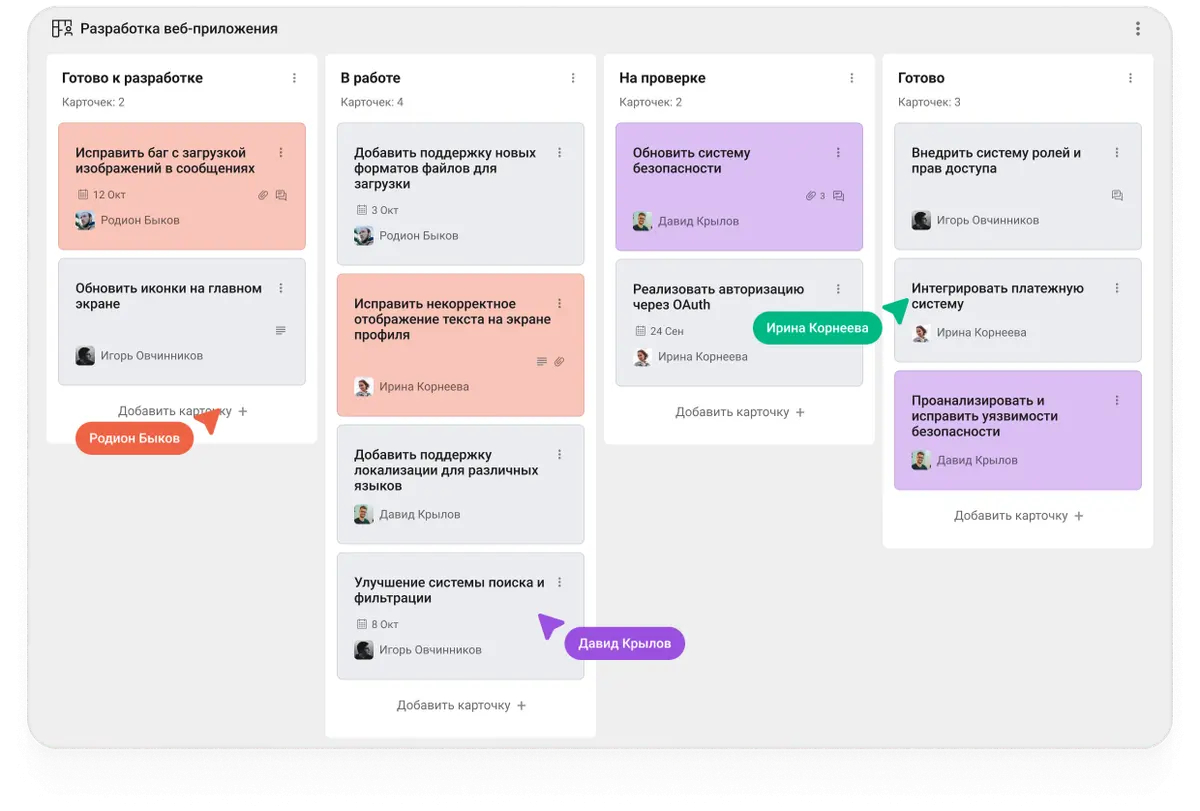Click comment icon on Внедрить систему ролей card

pos(1117,196)
